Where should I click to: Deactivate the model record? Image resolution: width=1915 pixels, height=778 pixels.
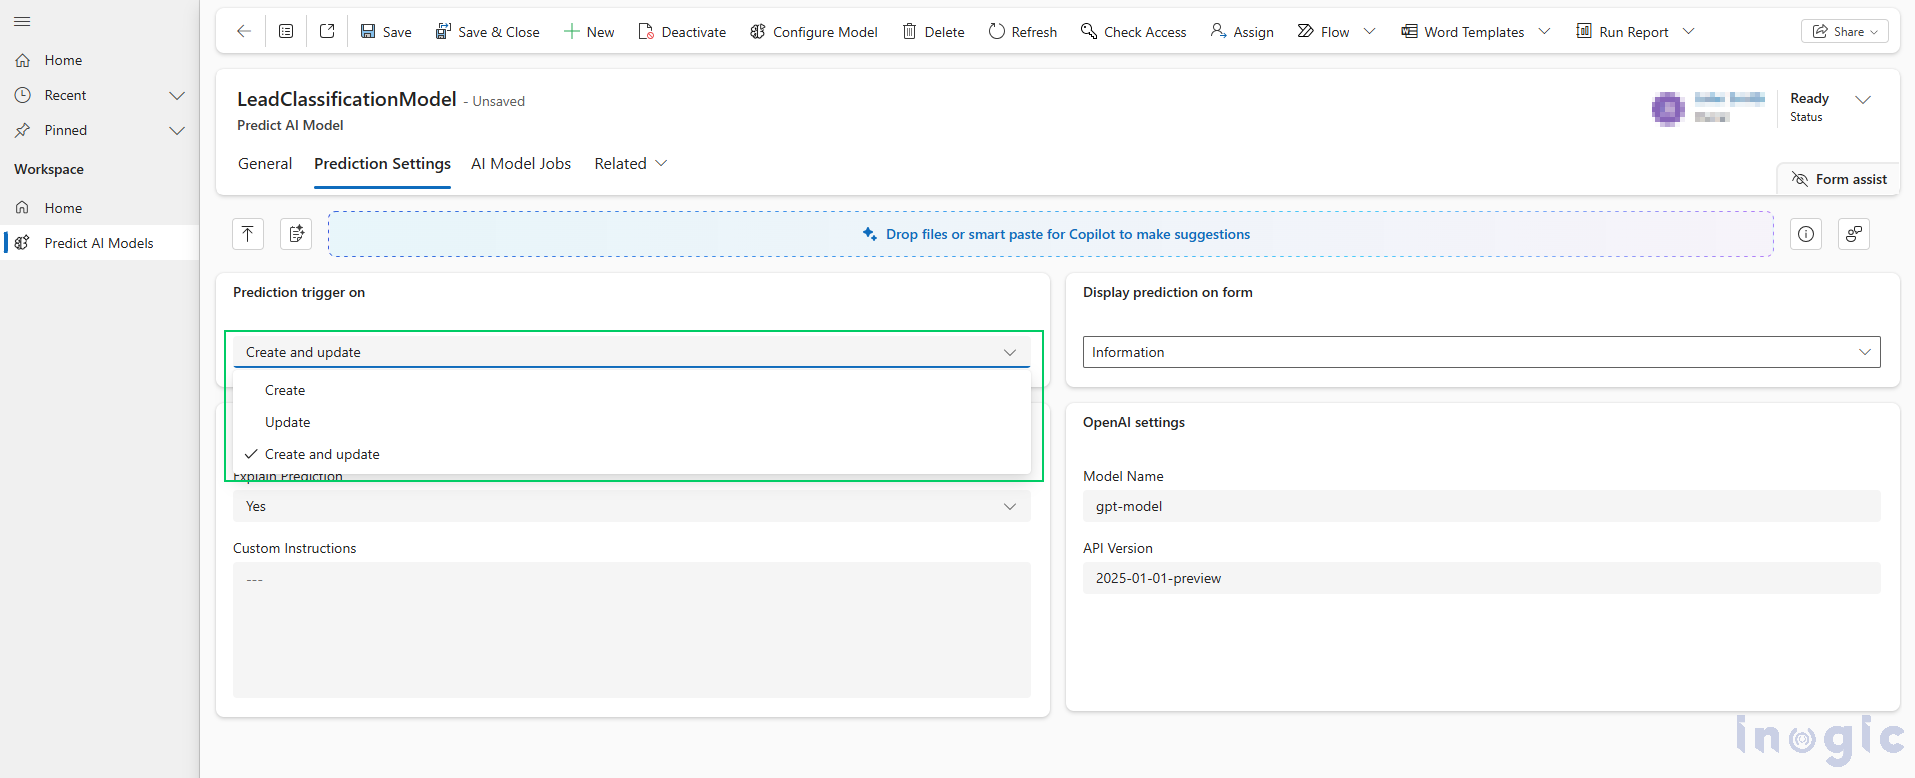click(682, 31)
